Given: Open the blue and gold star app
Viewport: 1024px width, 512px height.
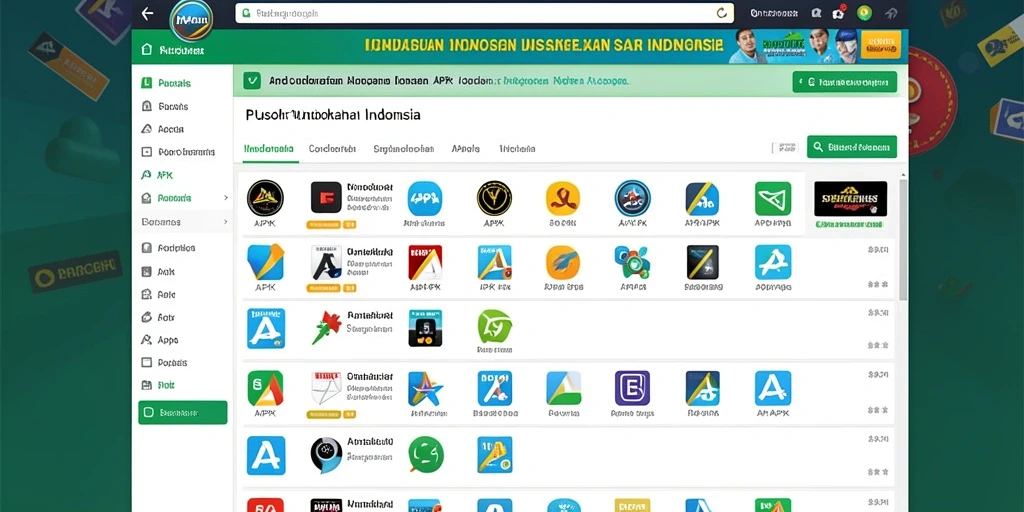Looking at the screenshot, I should click(x=424, y=389).
